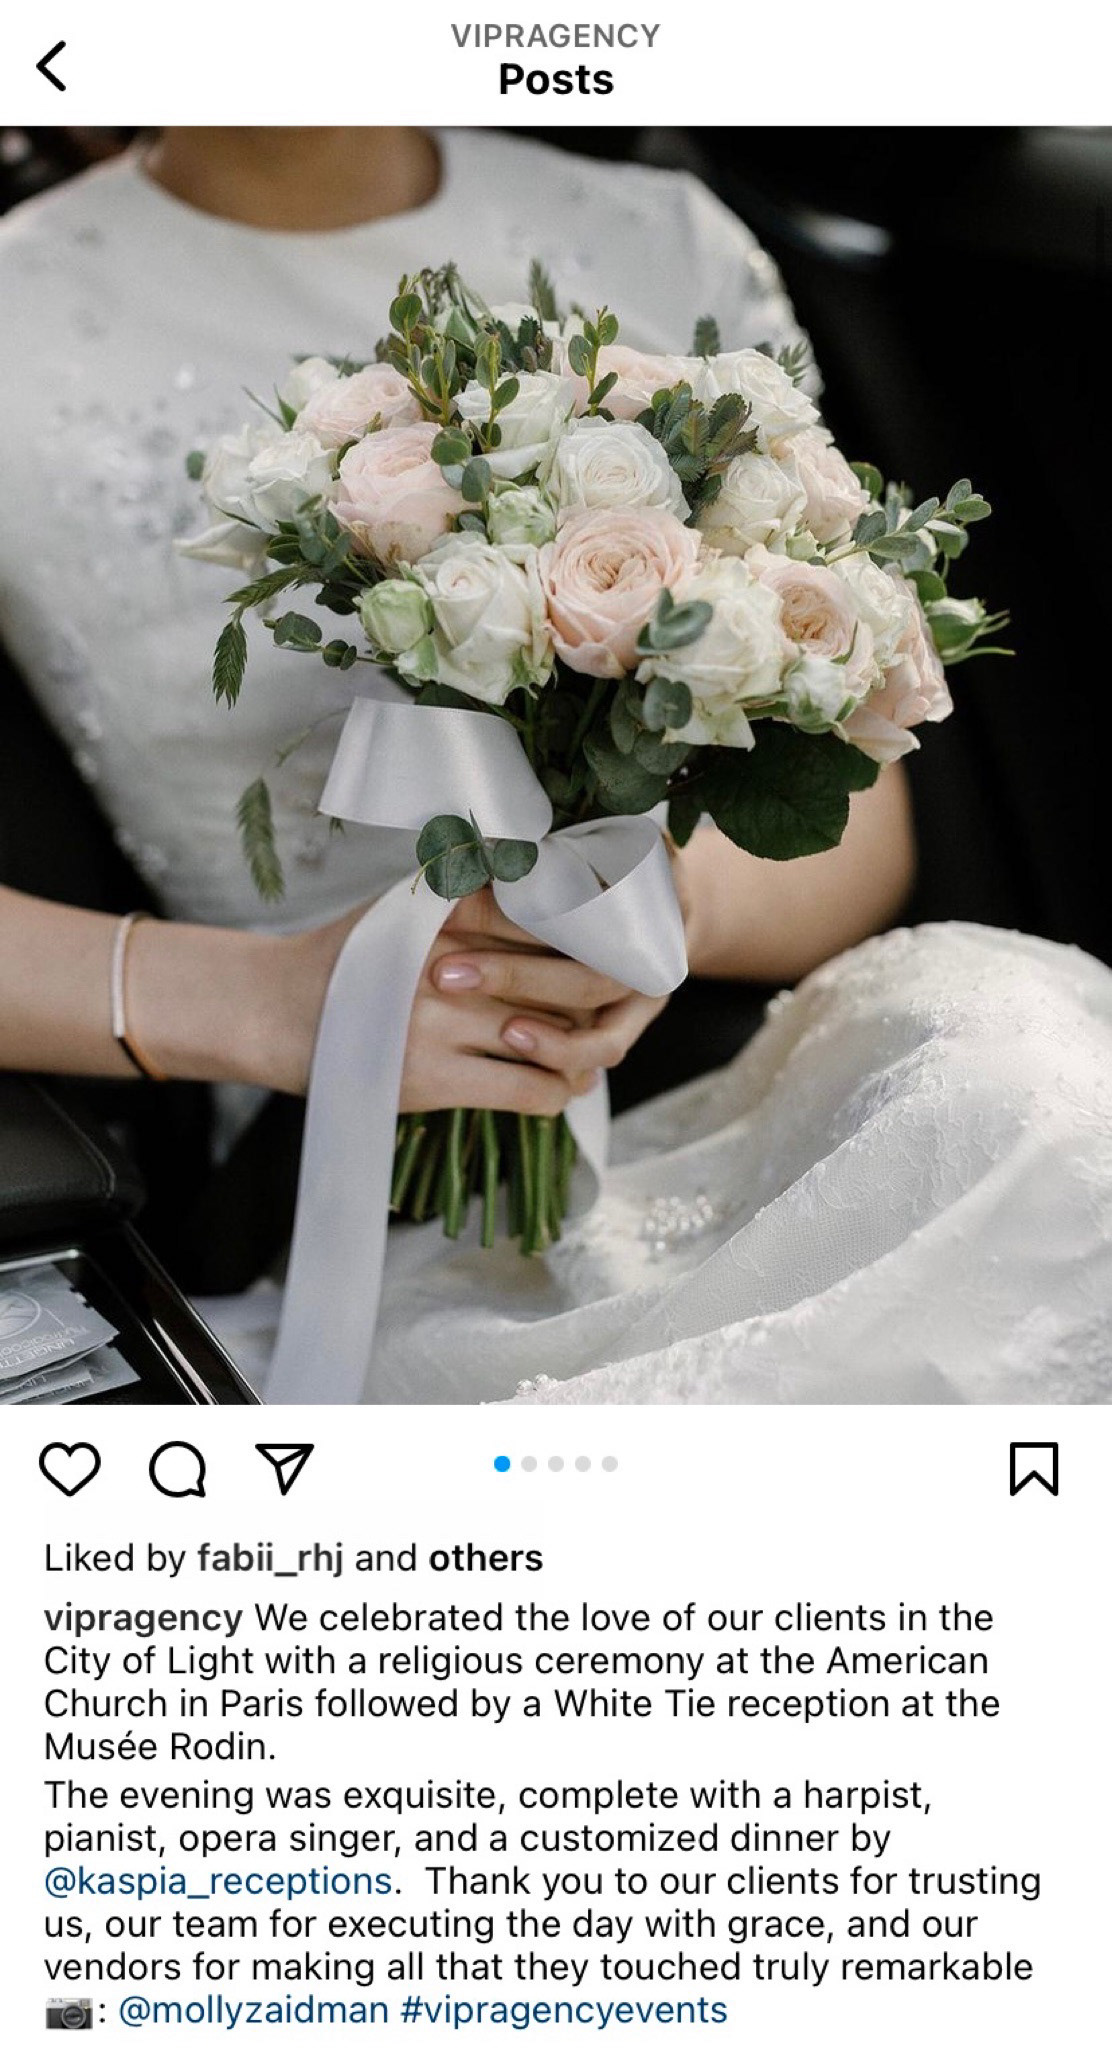Select fourth carousel page dot

tap(583, 1464)
